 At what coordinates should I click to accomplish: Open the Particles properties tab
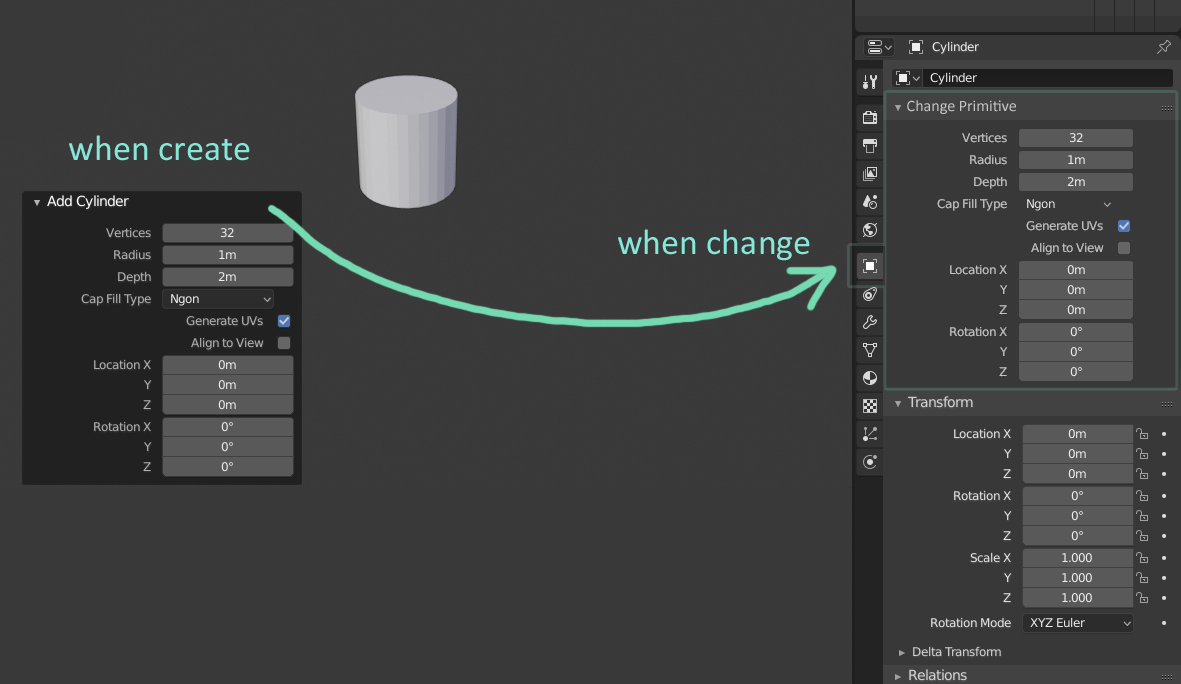(x=870, y=434)
